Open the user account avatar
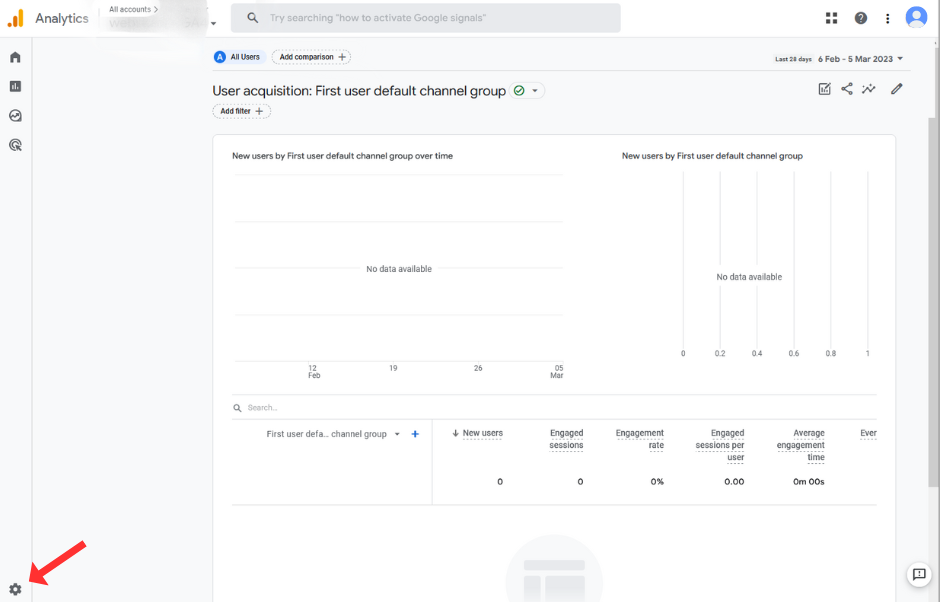This screenshot has width=940, height=602. coord(916,17)
